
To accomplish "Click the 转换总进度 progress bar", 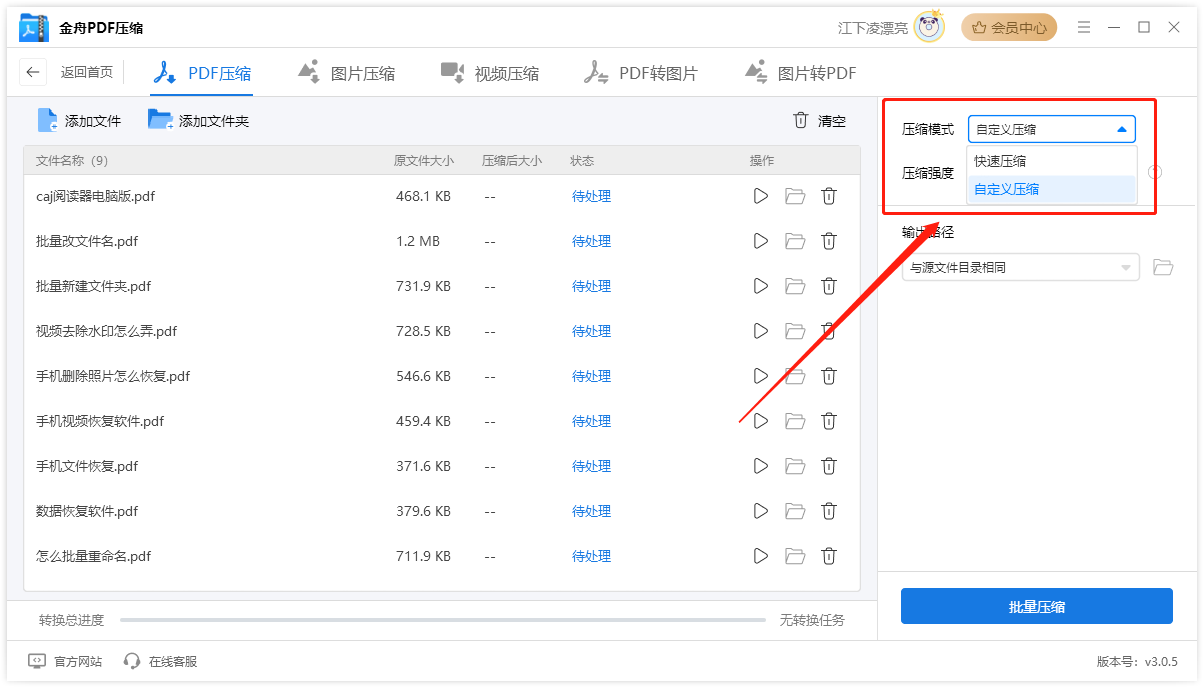I will coord(440,620).
